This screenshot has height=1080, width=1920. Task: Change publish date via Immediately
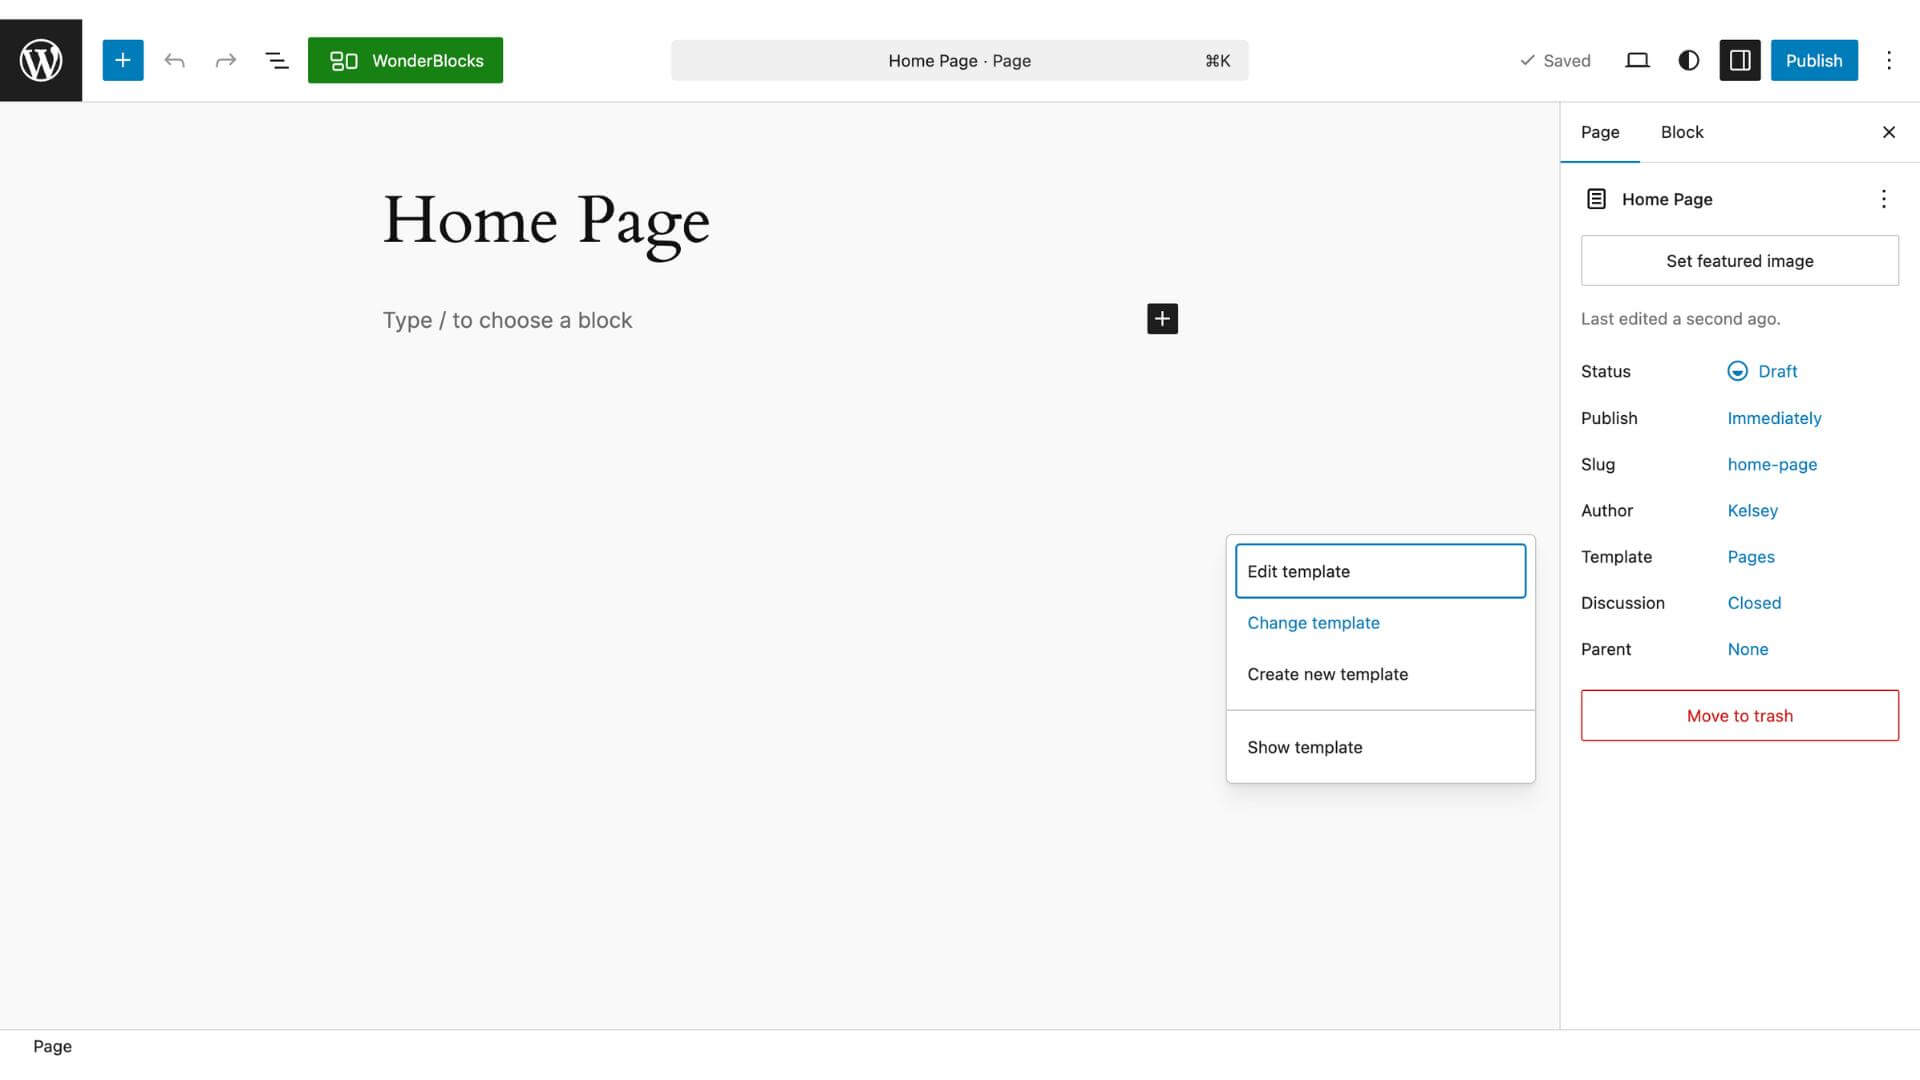coord(1774,418)
